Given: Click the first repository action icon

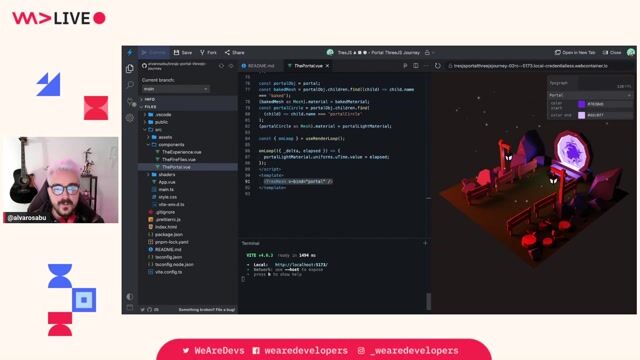Looking at the screenshot, I should [x=221, y=66].
